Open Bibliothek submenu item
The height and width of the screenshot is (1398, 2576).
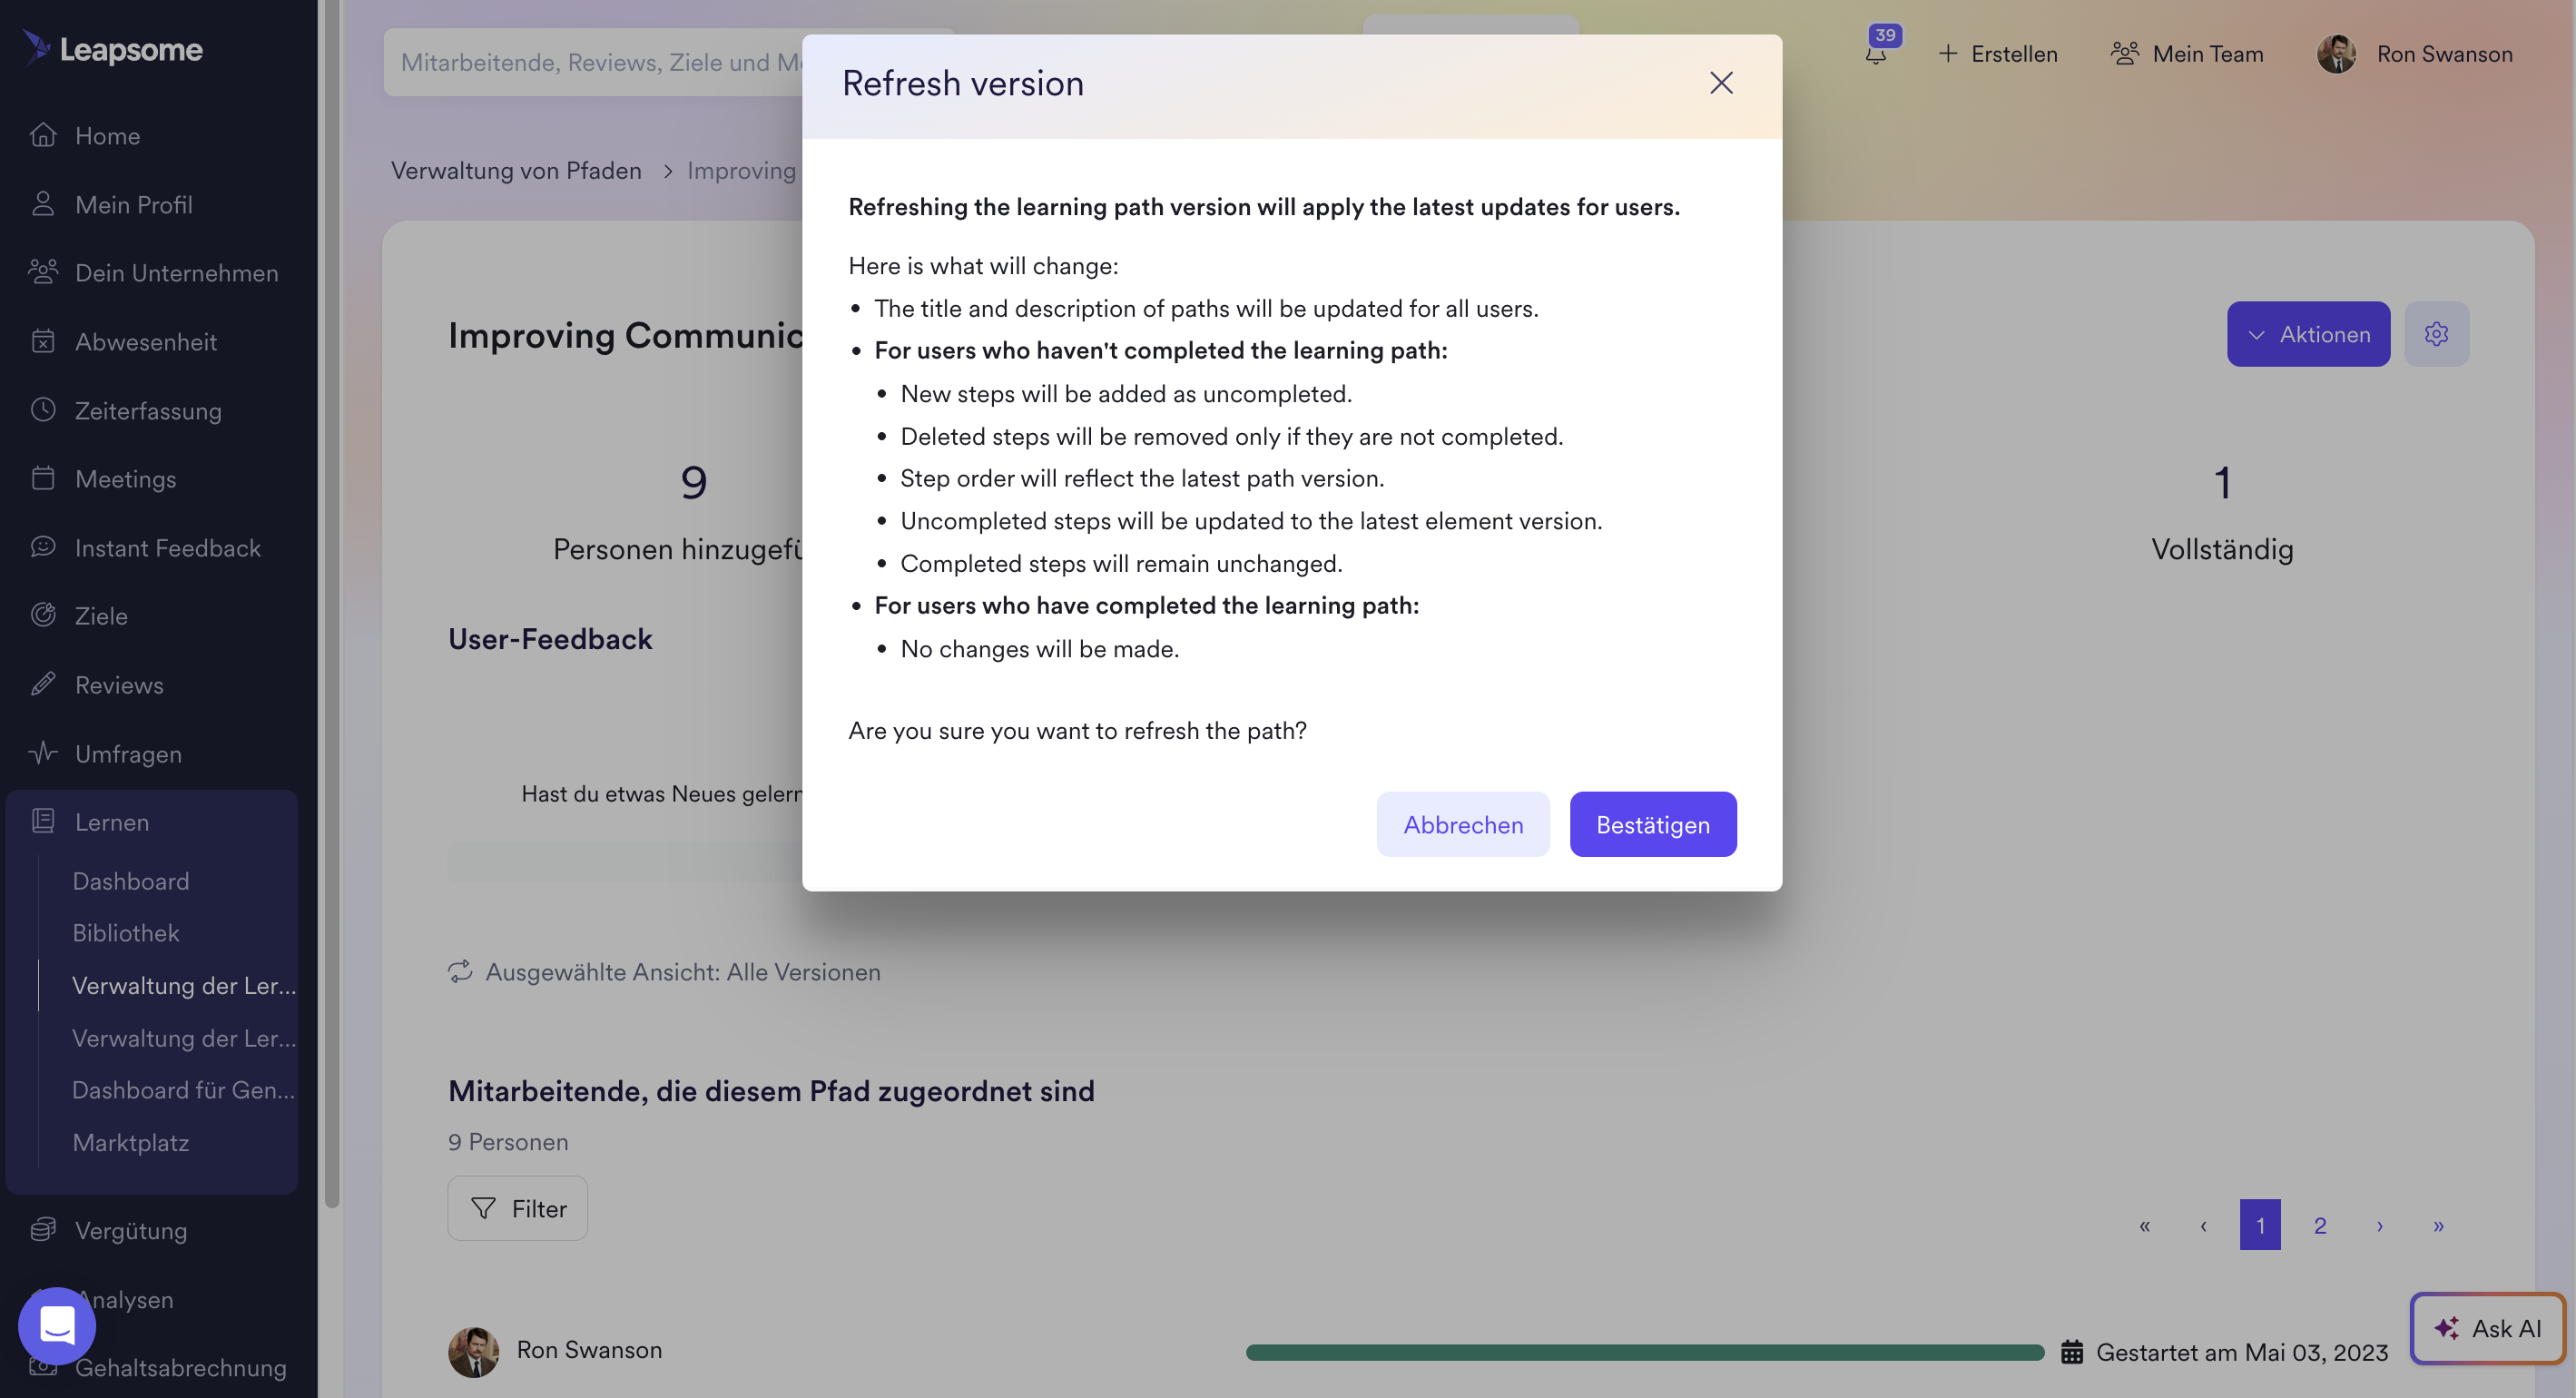tap(126, 933)
